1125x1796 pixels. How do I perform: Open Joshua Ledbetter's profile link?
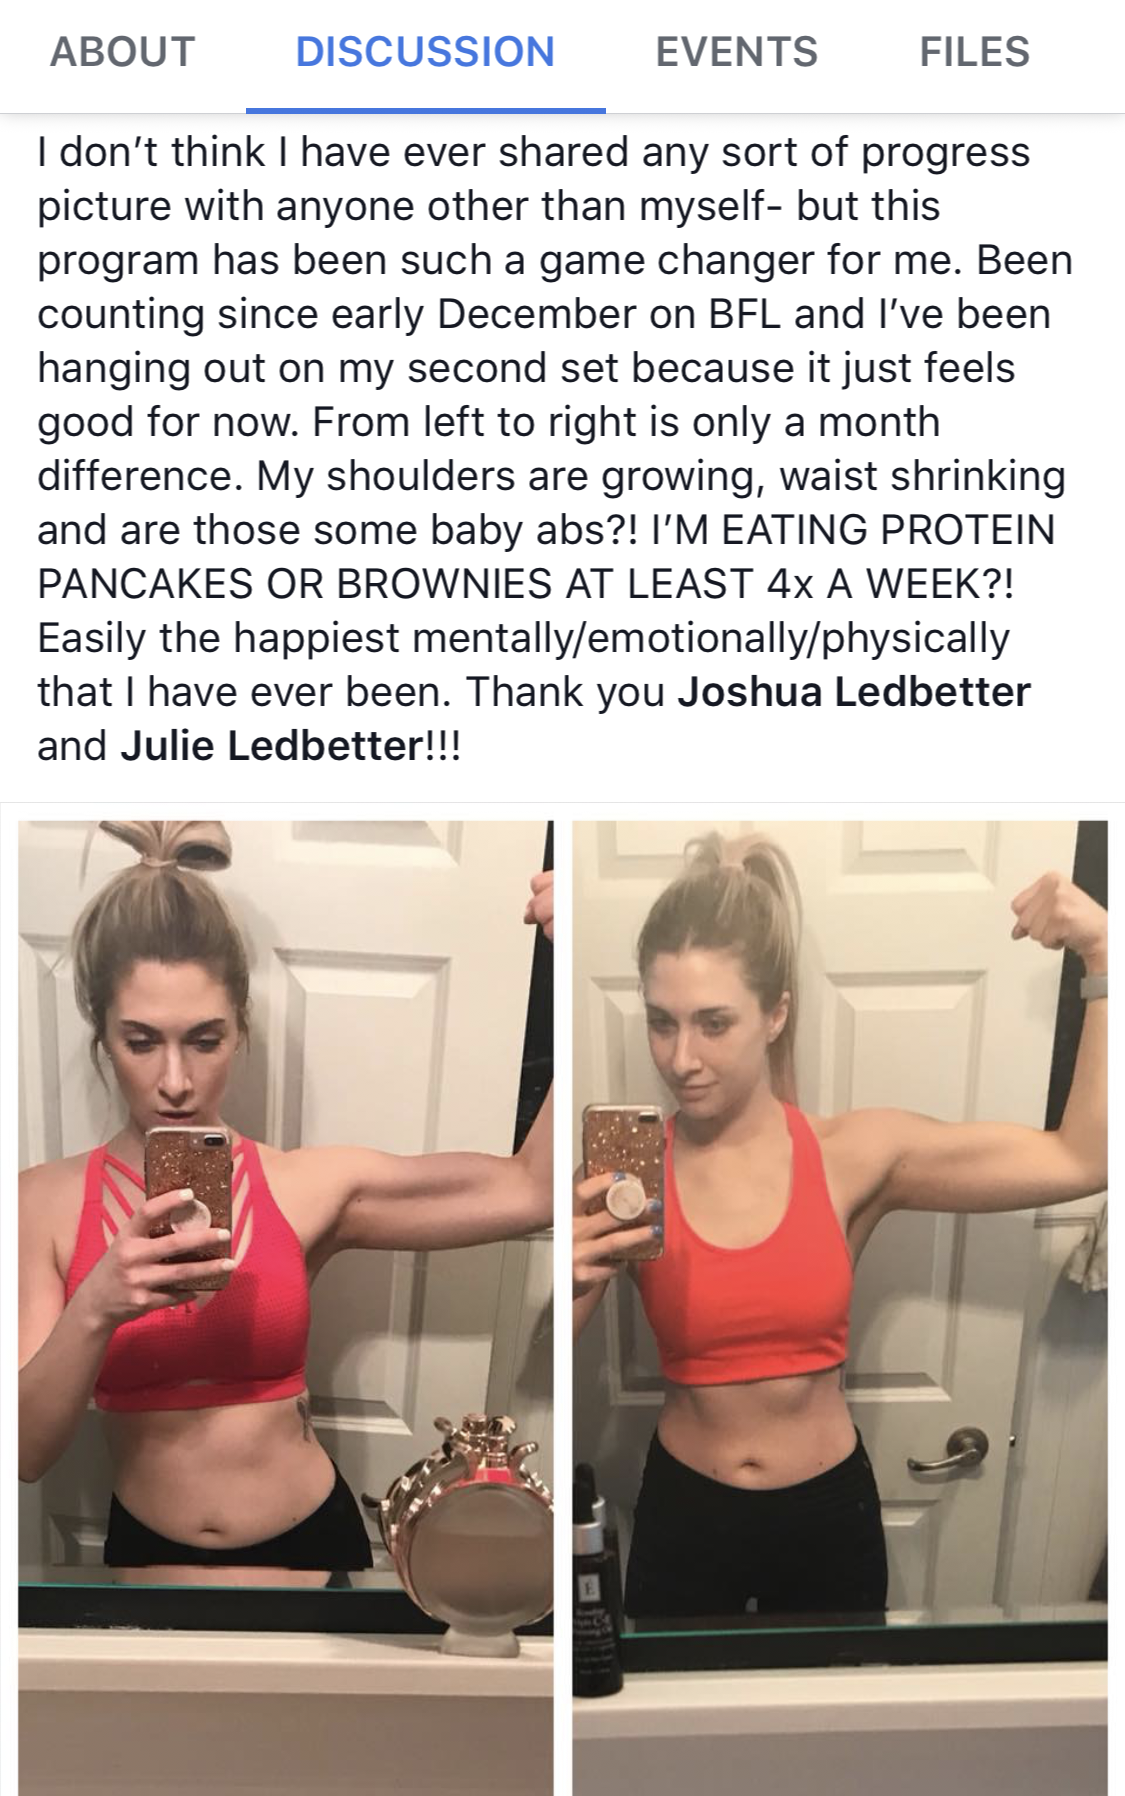[x=854, y=692]
